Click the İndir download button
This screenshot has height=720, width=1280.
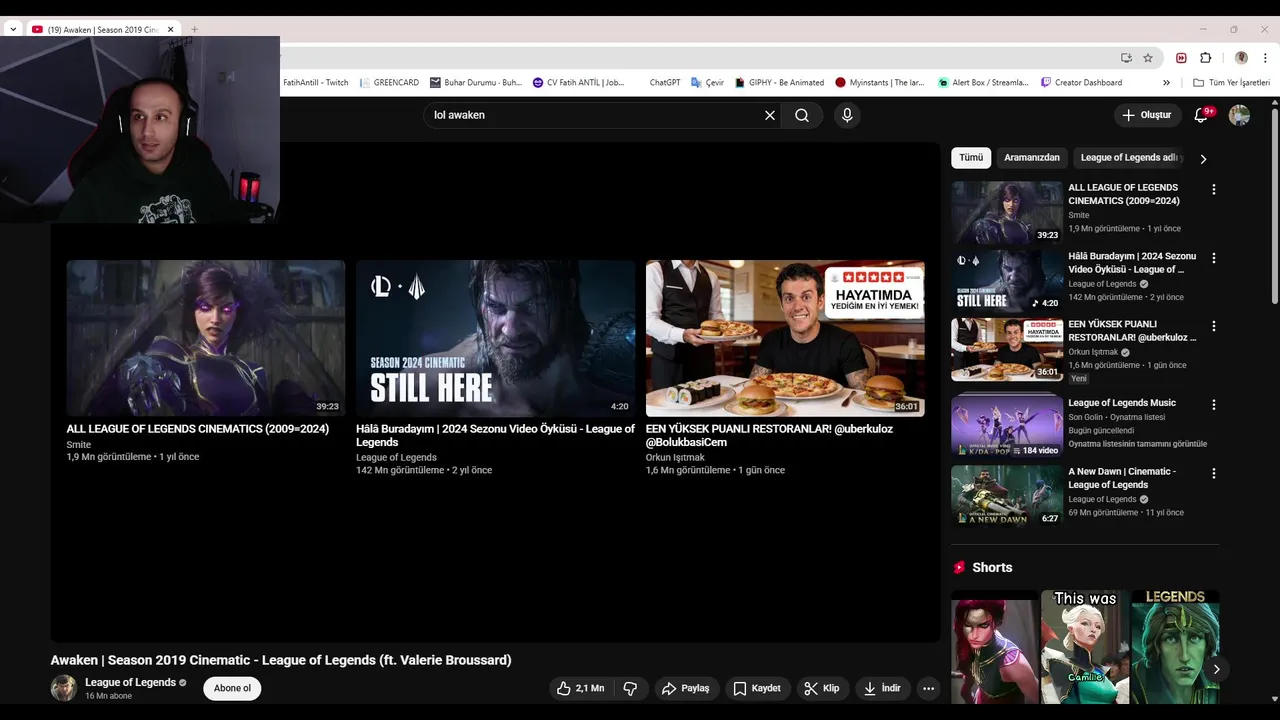pos(883,688)
